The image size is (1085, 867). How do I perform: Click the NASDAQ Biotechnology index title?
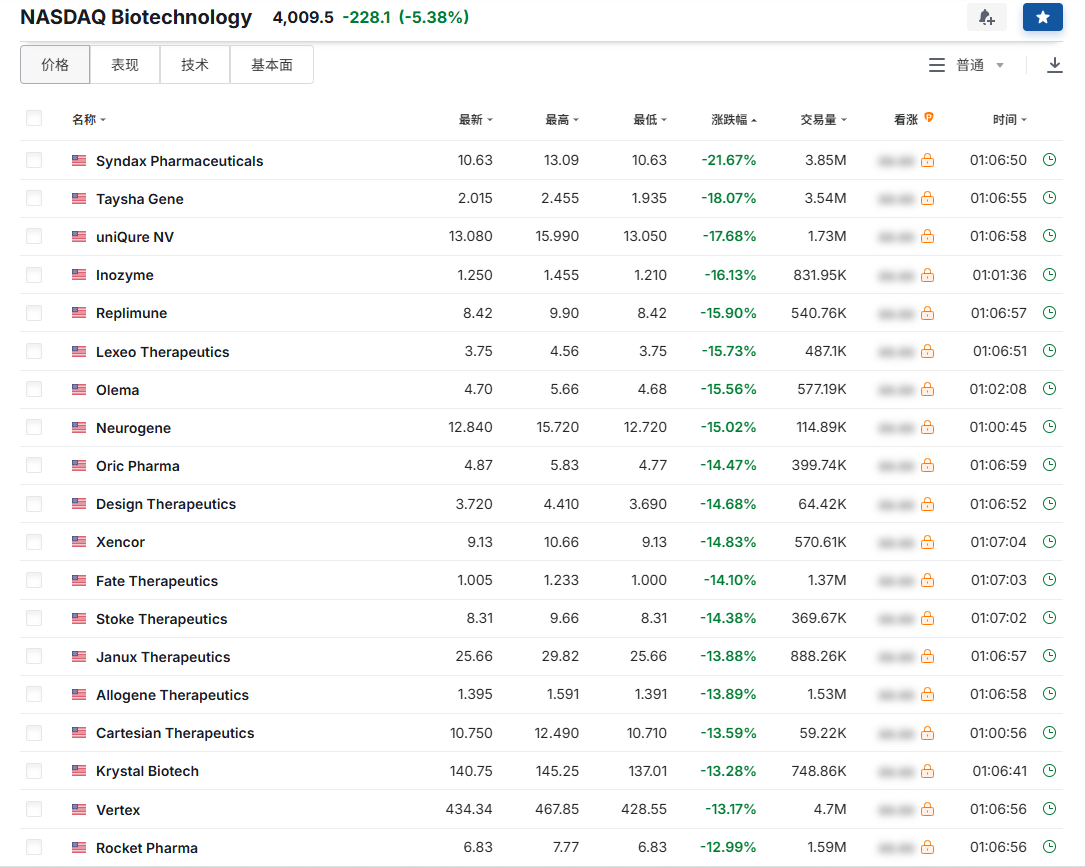pos(136,17)
